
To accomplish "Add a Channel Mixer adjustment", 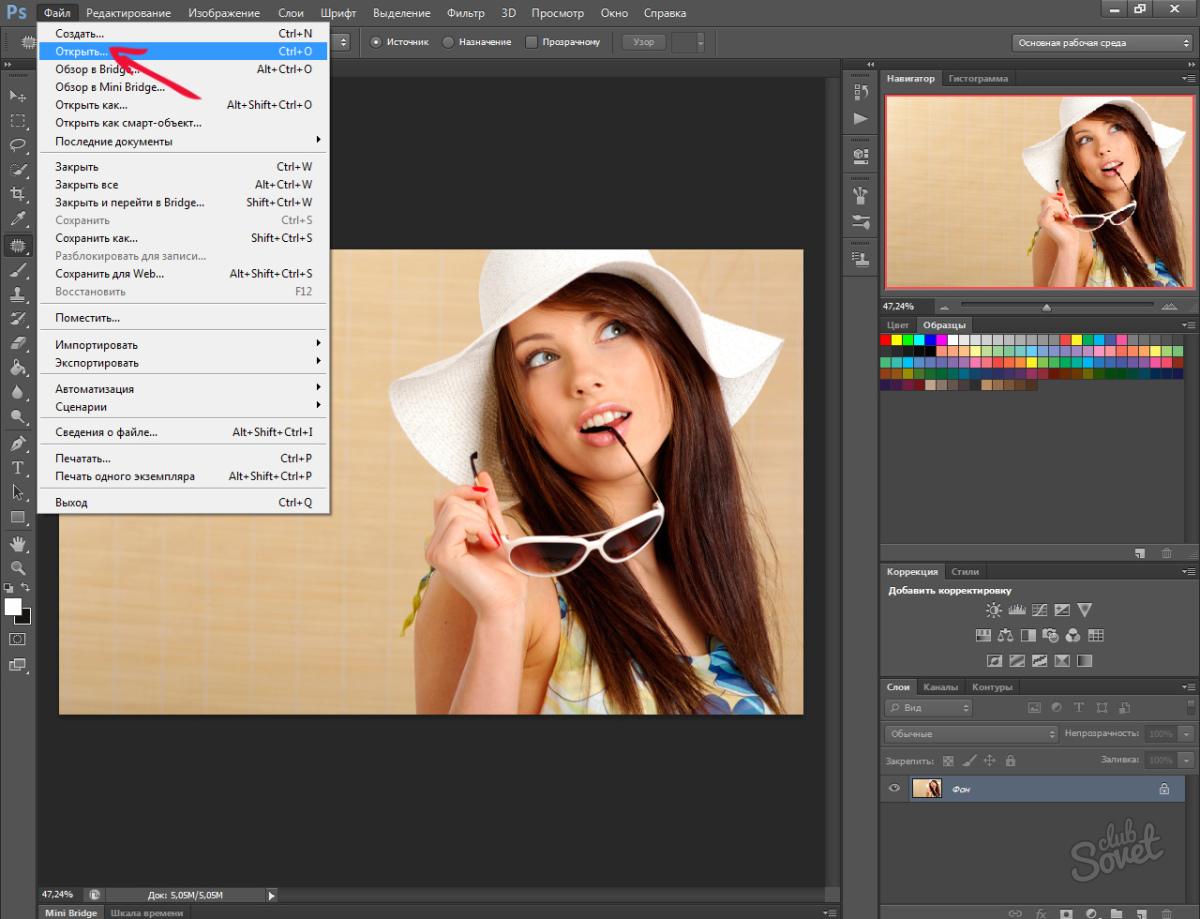I will [1073, 635].
